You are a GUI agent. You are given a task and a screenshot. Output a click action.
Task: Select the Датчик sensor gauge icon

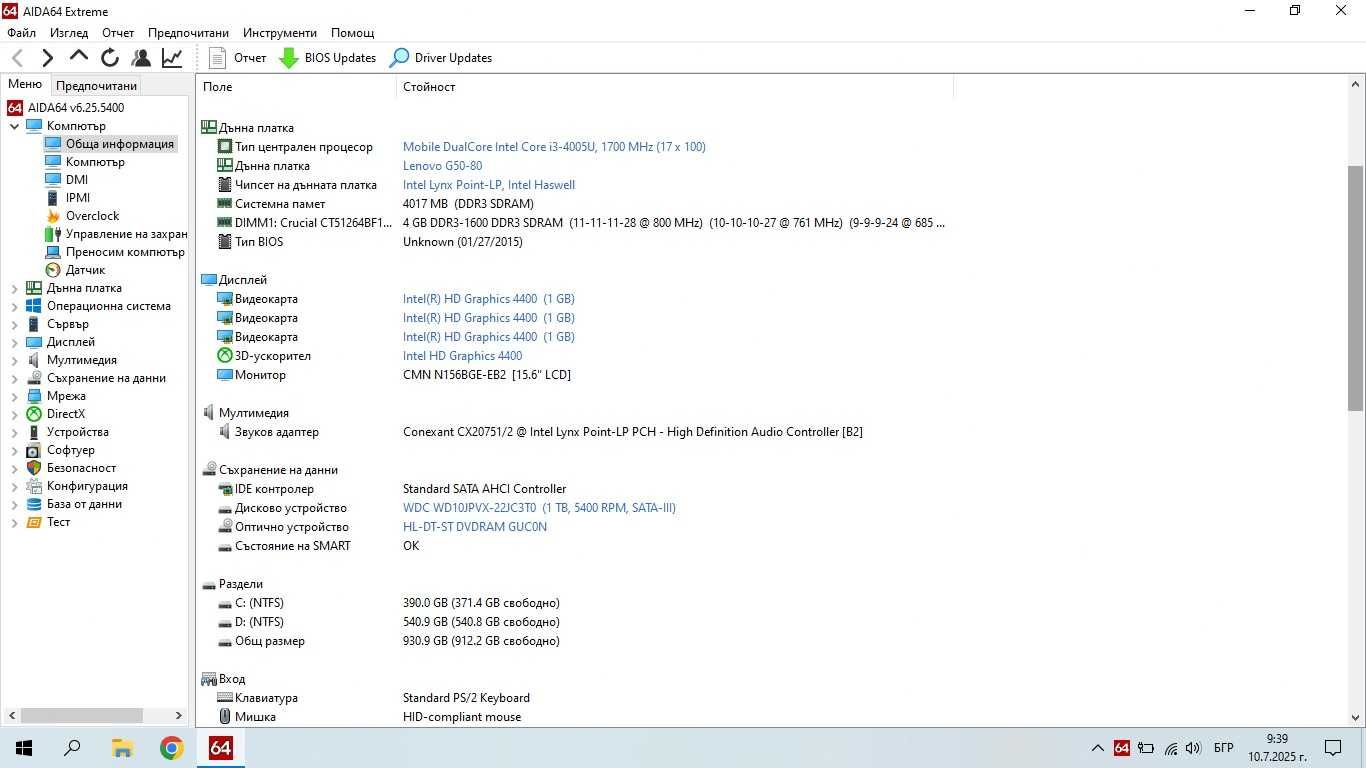(x=53, y=270)
